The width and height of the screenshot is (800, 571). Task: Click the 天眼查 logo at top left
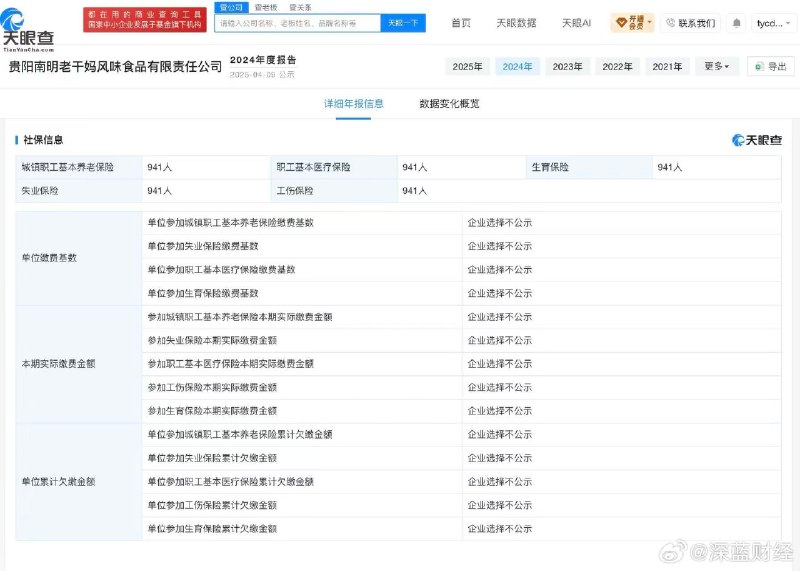28,30
